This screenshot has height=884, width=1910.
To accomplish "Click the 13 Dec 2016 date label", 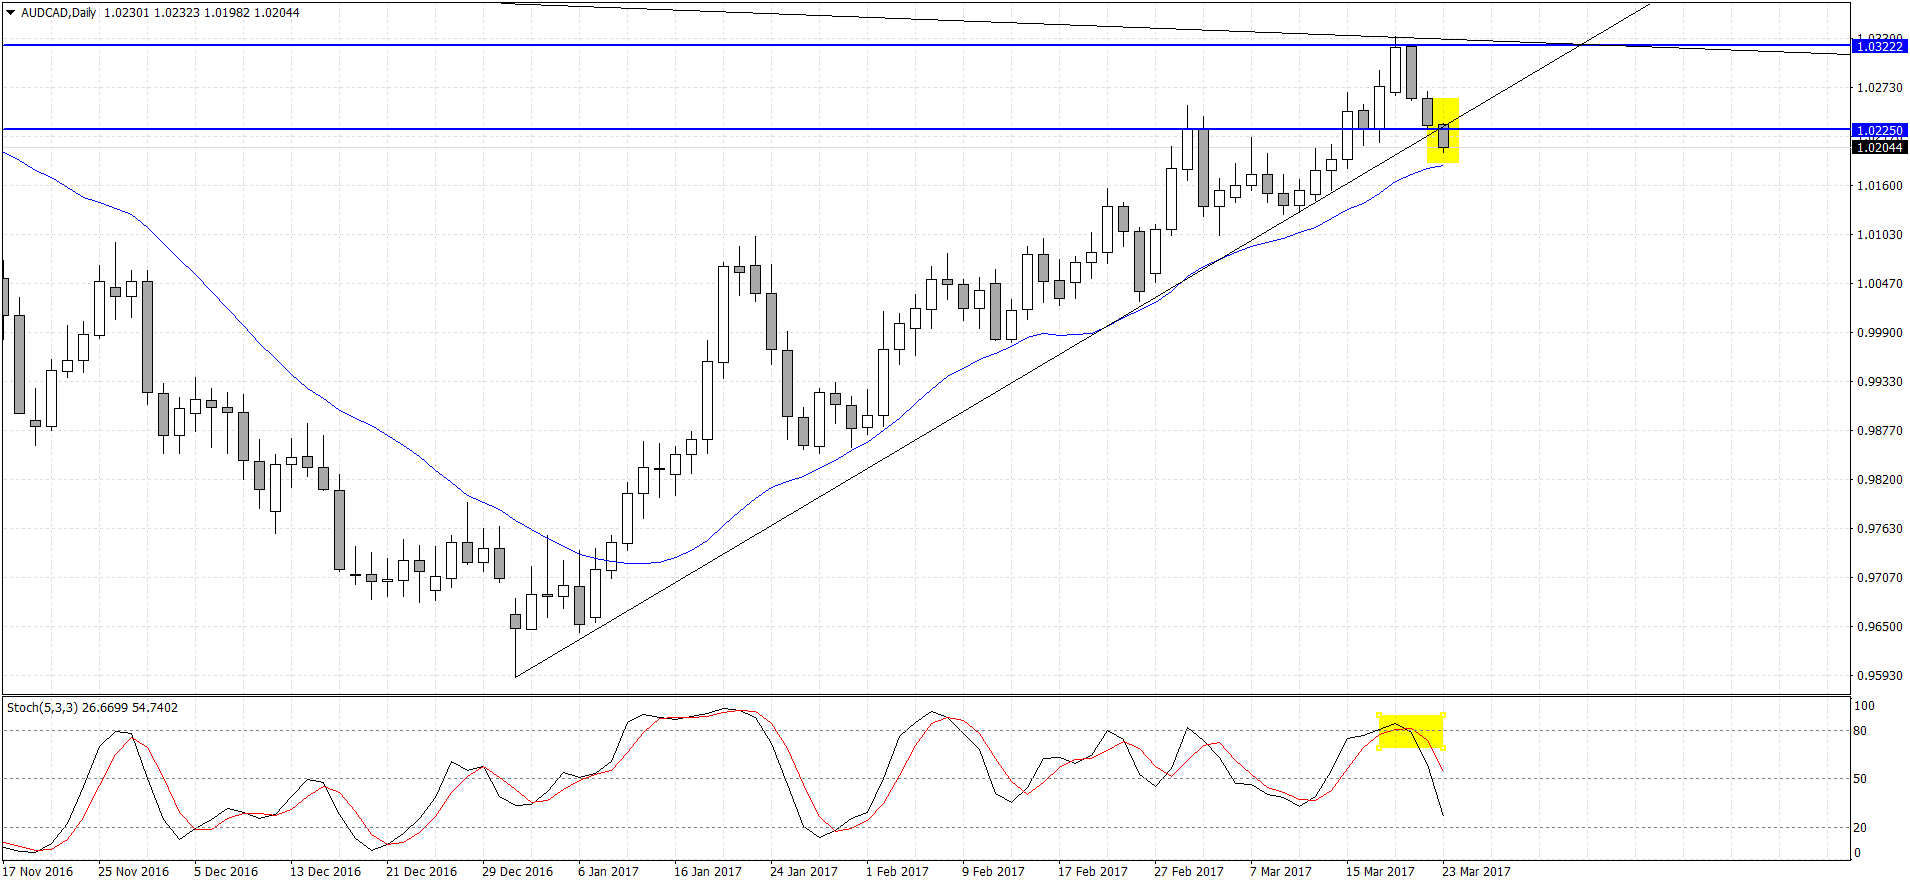I will pos(326,872).
